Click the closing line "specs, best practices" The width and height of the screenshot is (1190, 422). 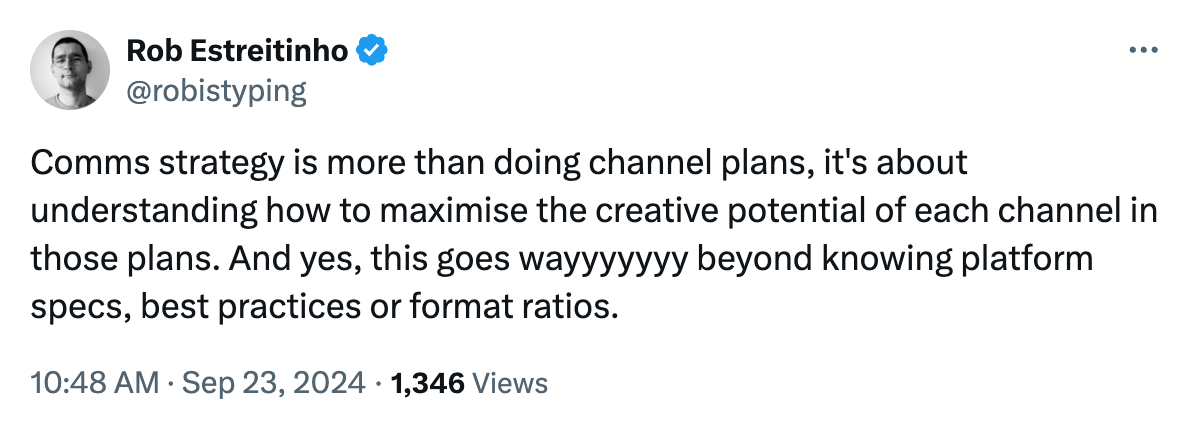[320, 309]
